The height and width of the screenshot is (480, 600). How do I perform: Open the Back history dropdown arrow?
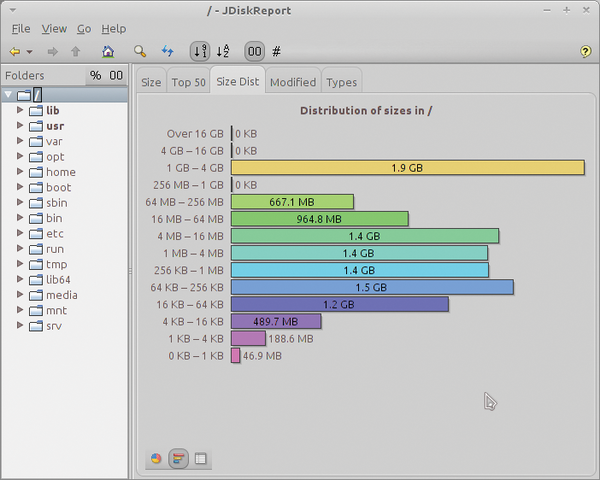tap(29, 52)
